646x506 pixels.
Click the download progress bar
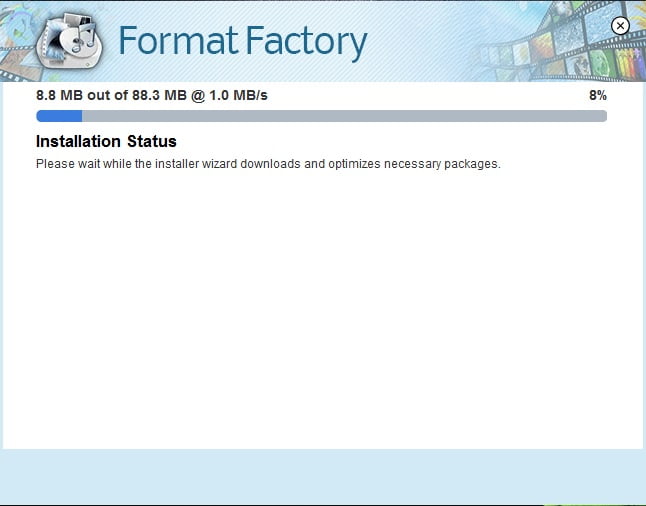click(x=321, y=116)
